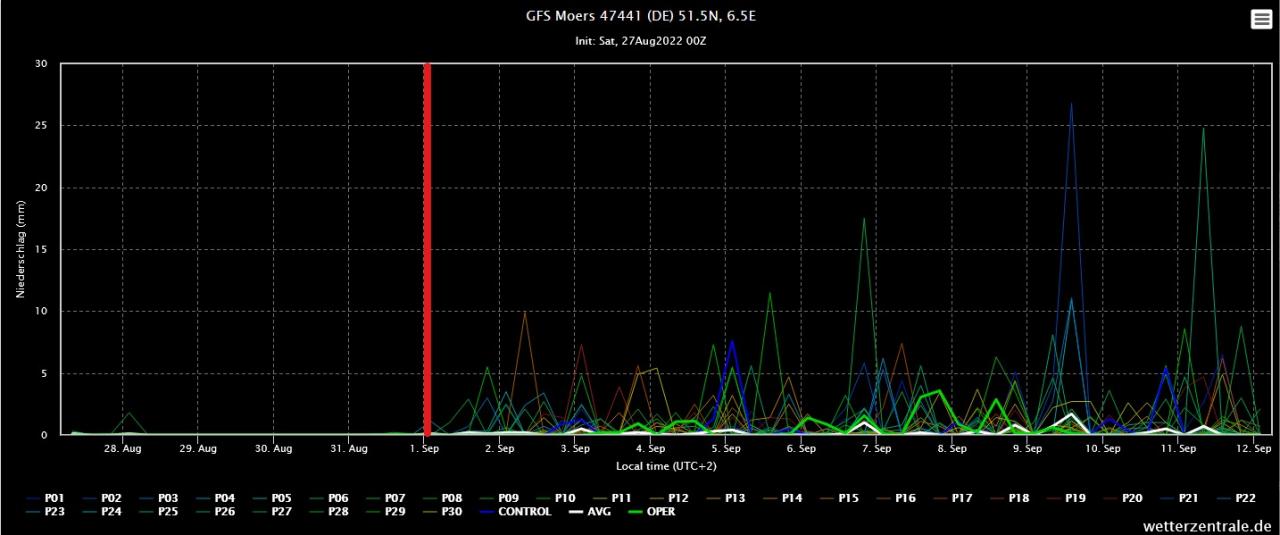Click the tall blue peak near 10. Sep

(1071, 104)
